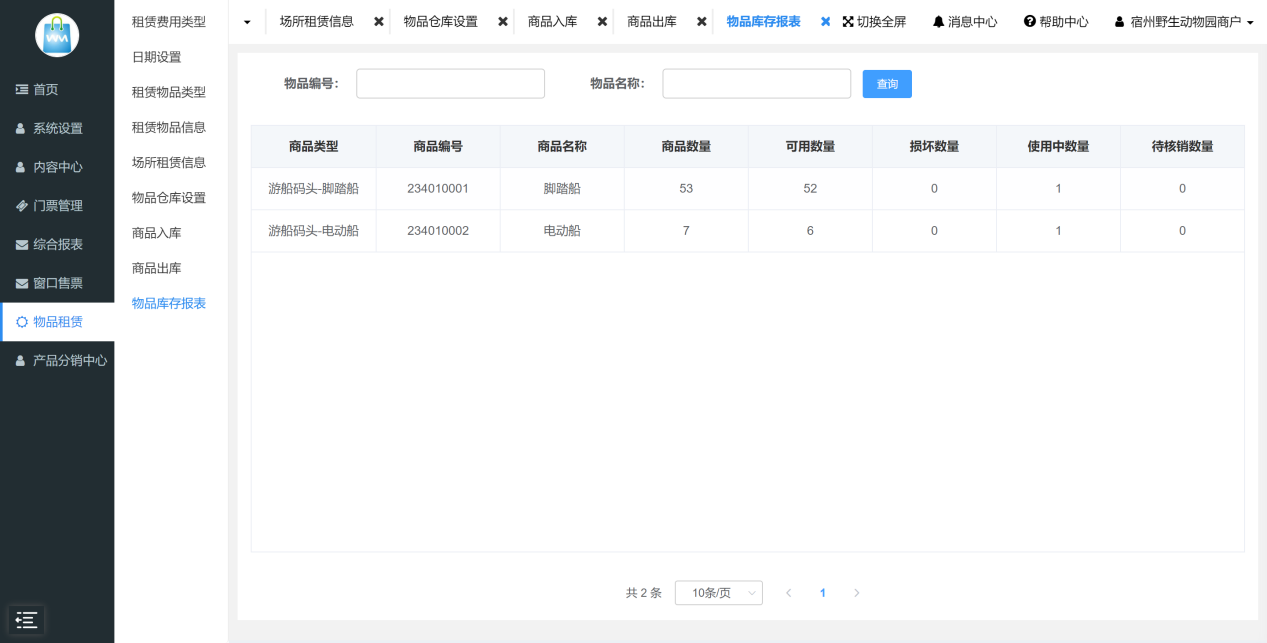Screen dimensions: 1267x643
Task: Open 综合报表 from the sidebar
Action: [57, 245]
